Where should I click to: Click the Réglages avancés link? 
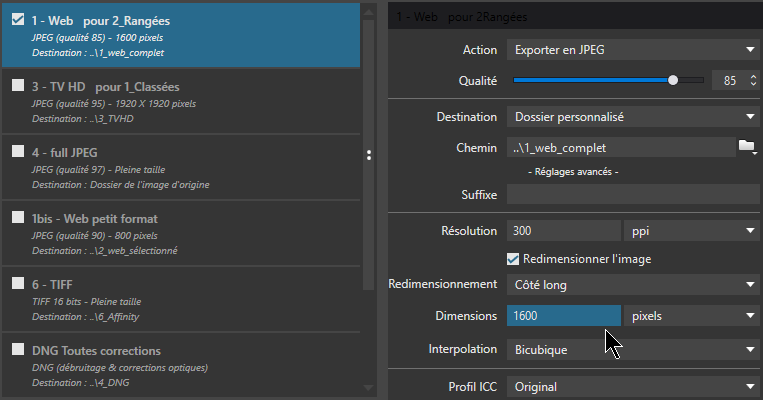[573, 172]
